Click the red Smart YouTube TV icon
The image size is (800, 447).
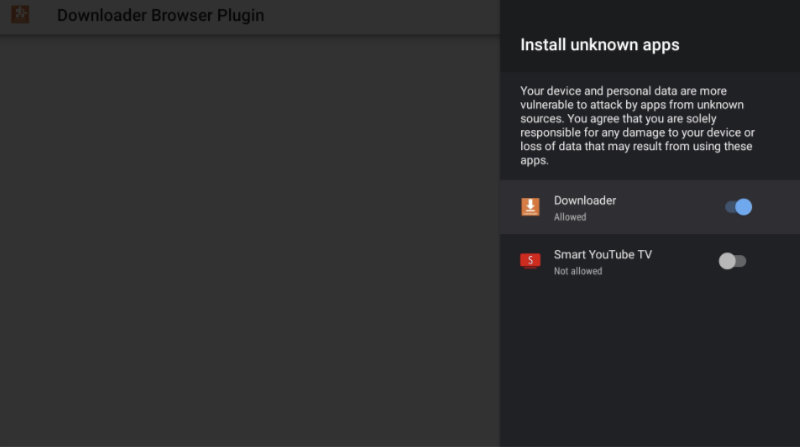click(x=530, y=261)
